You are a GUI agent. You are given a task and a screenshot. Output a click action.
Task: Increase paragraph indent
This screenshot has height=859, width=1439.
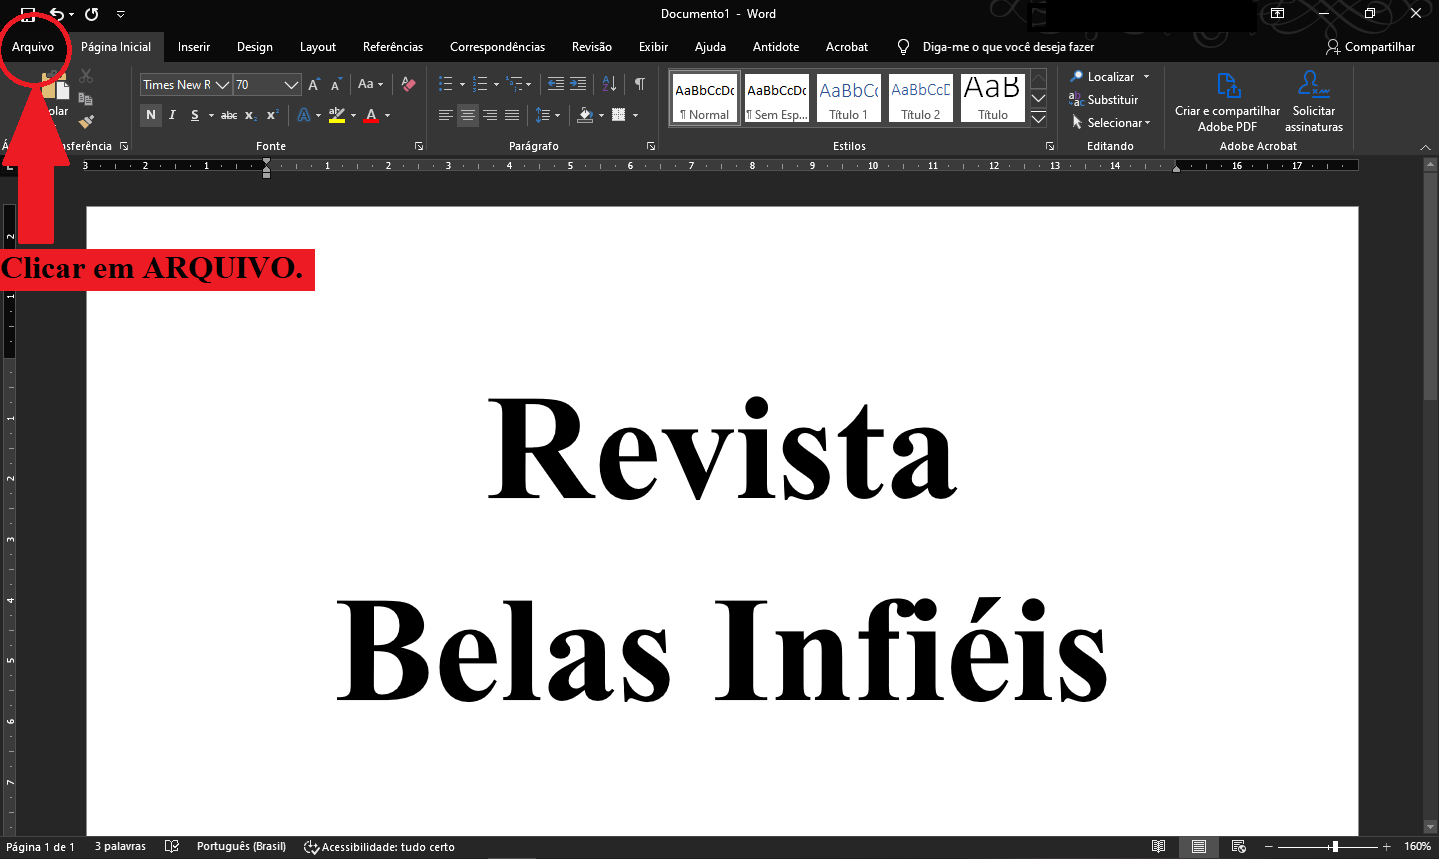coord(578,84)
